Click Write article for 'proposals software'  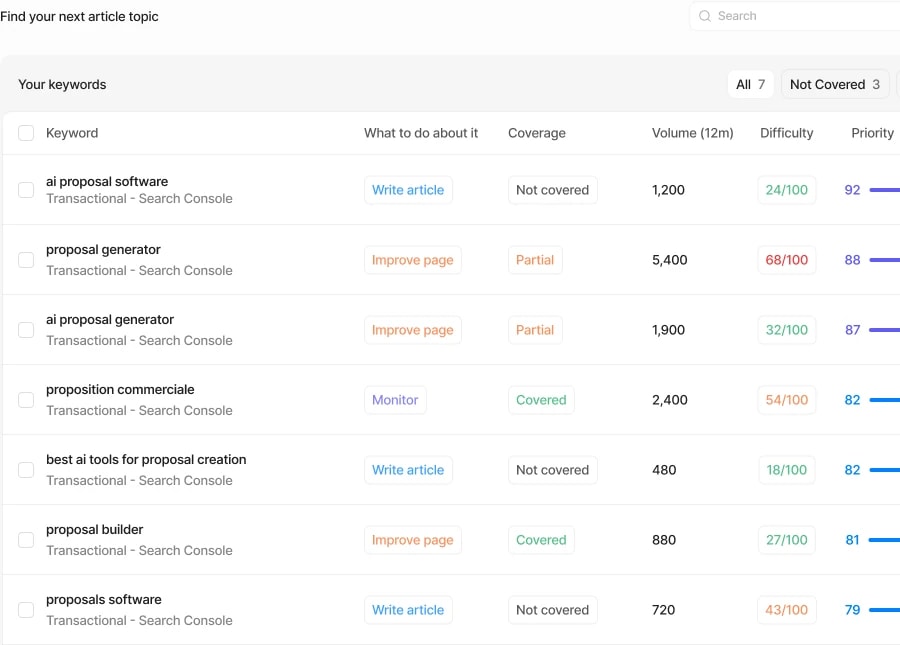pyautogui.click(x=408, y=610)
